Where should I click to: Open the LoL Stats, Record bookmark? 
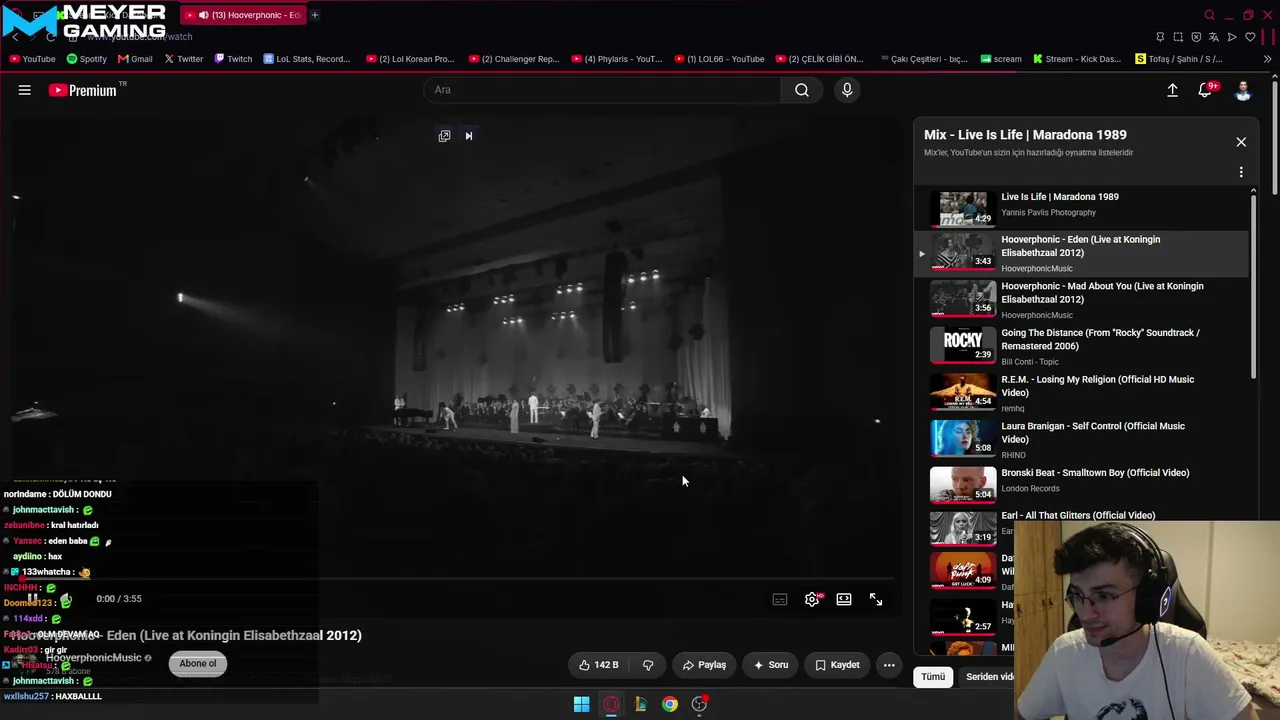click(307, 59)
